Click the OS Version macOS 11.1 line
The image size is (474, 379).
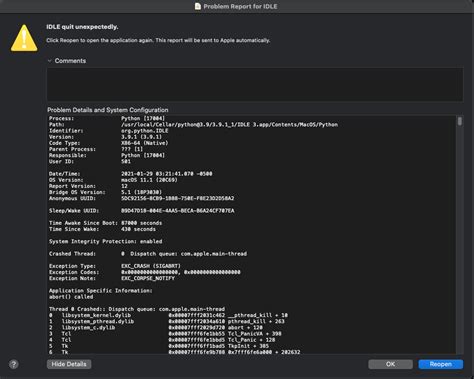tap(113, 180)
